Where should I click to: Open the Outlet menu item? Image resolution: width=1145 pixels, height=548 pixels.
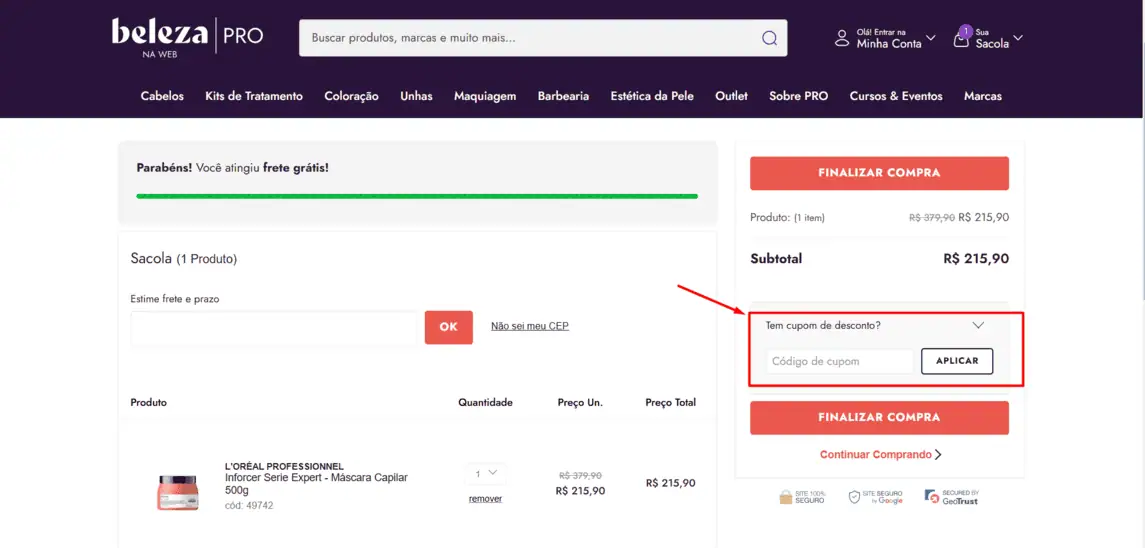[x=731, y=96]
